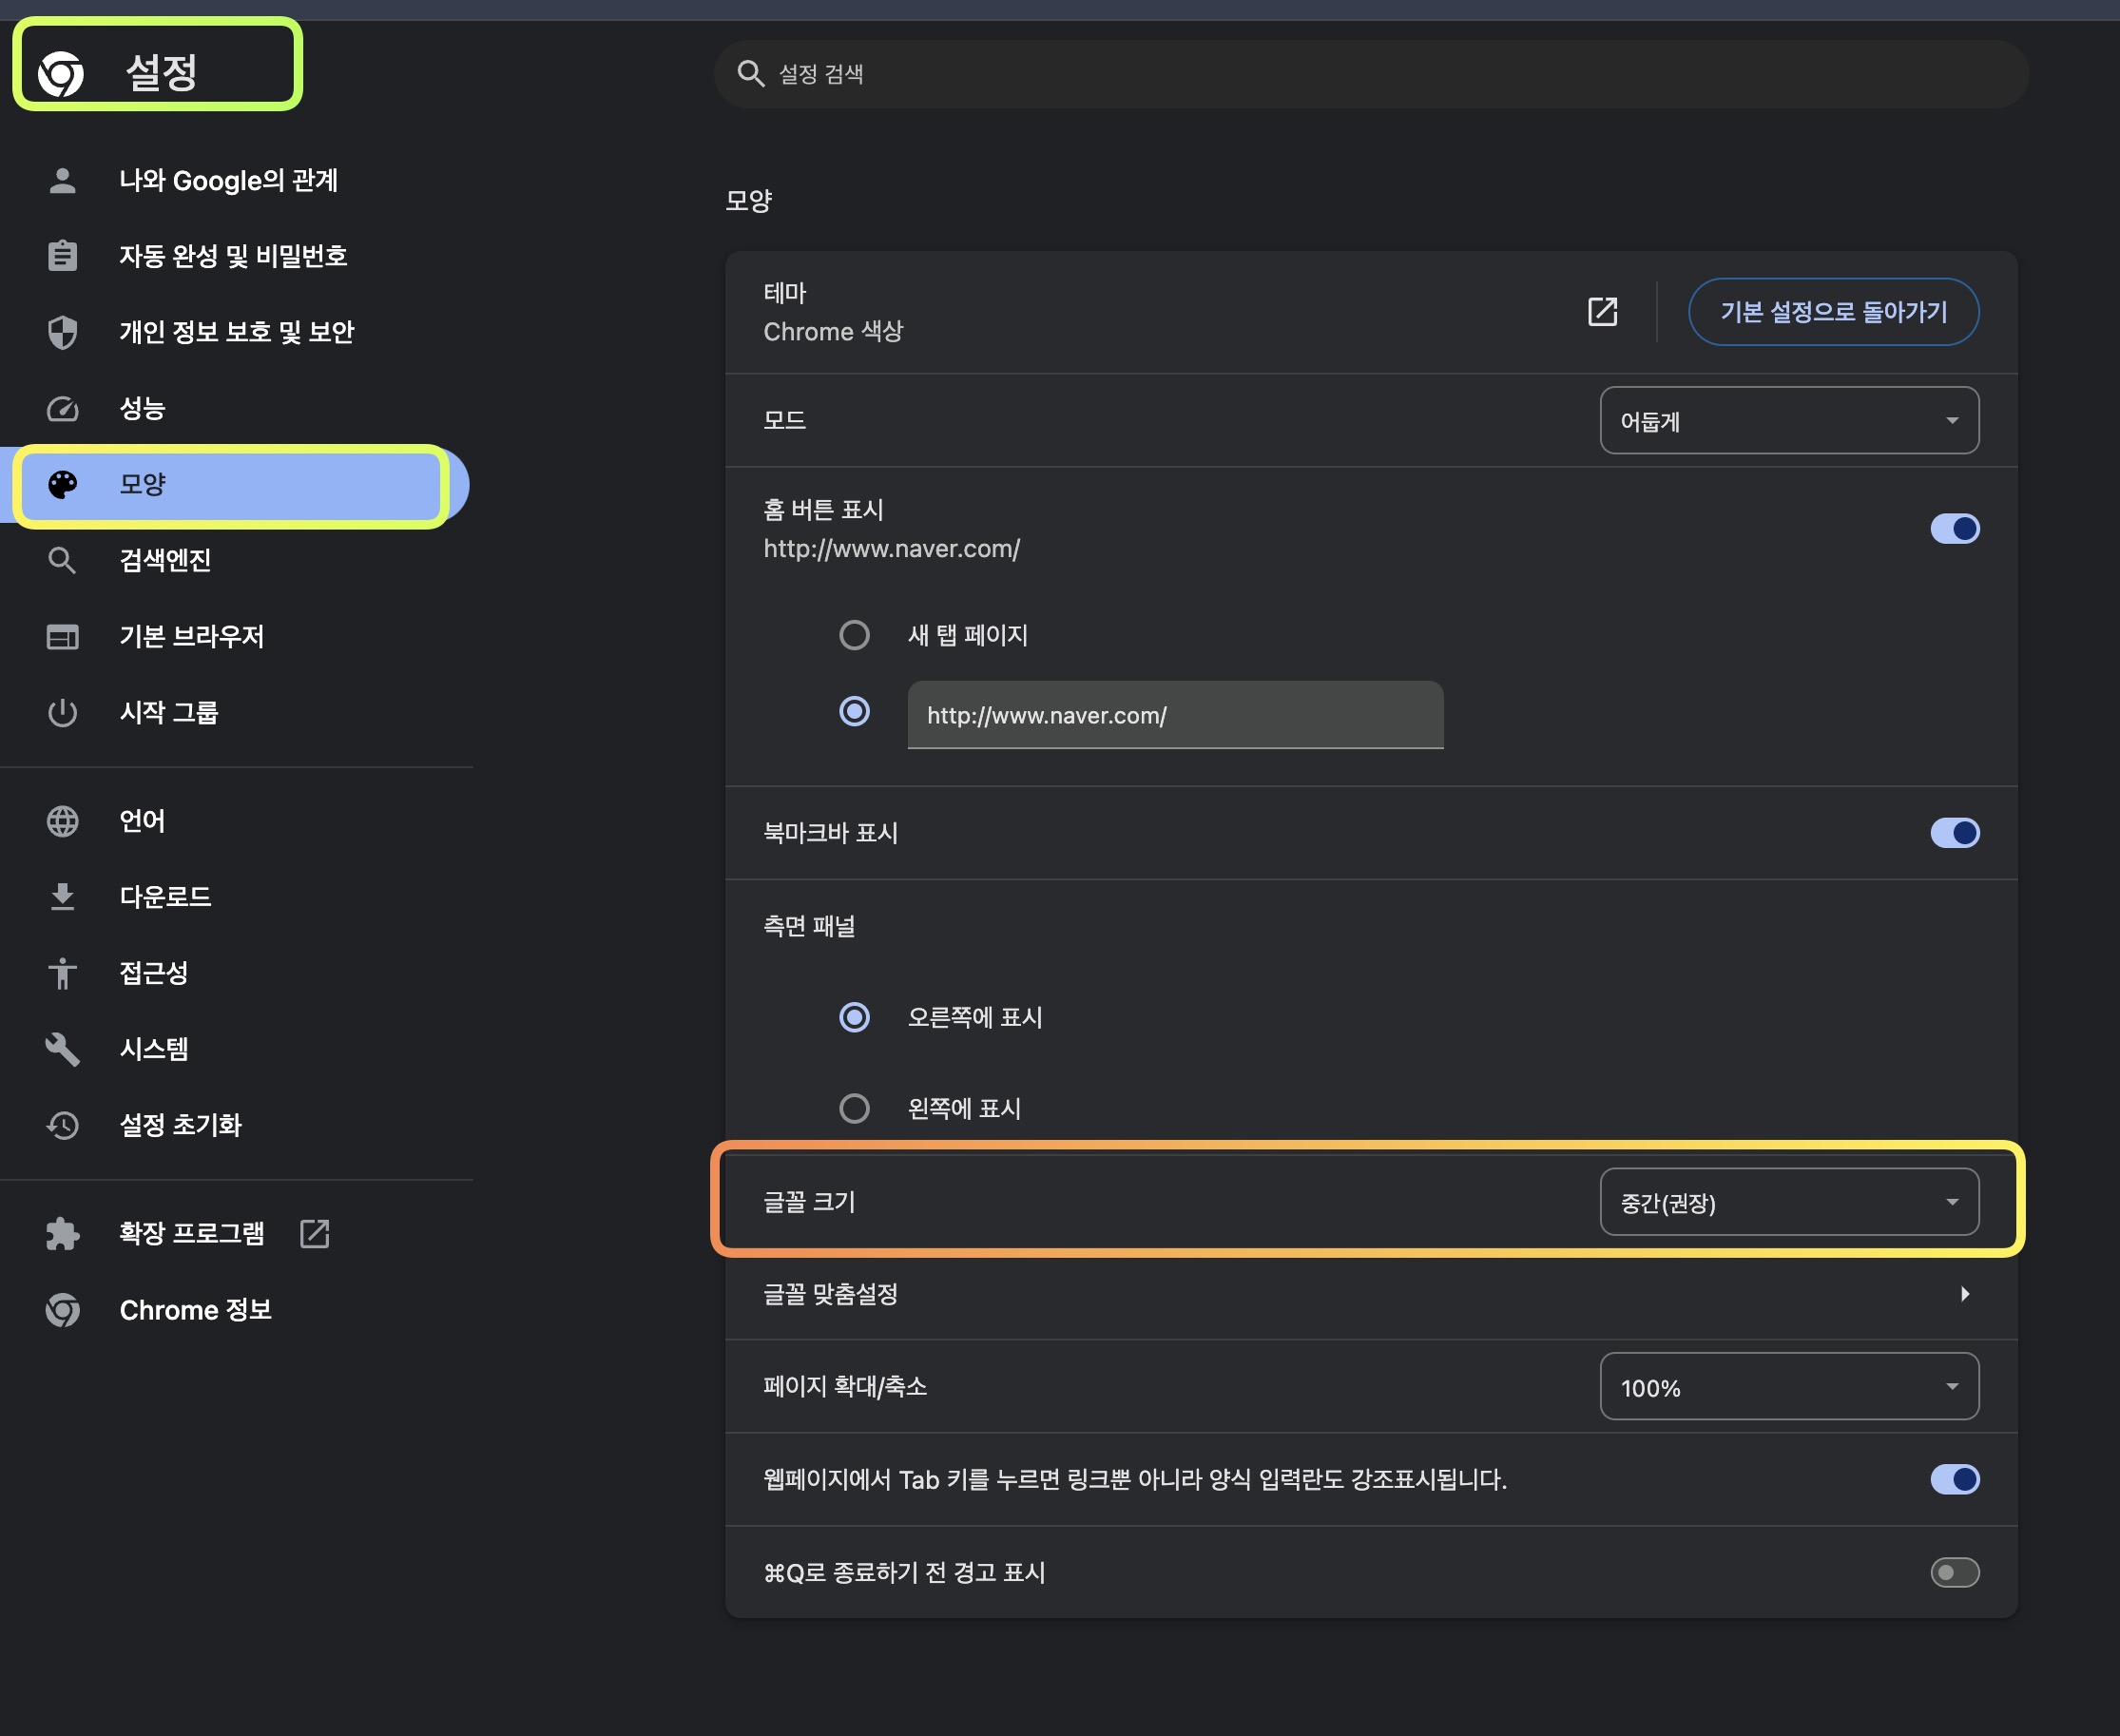Expand the 페이지 확대/축소 100% dropdown

point(1788,1386)
